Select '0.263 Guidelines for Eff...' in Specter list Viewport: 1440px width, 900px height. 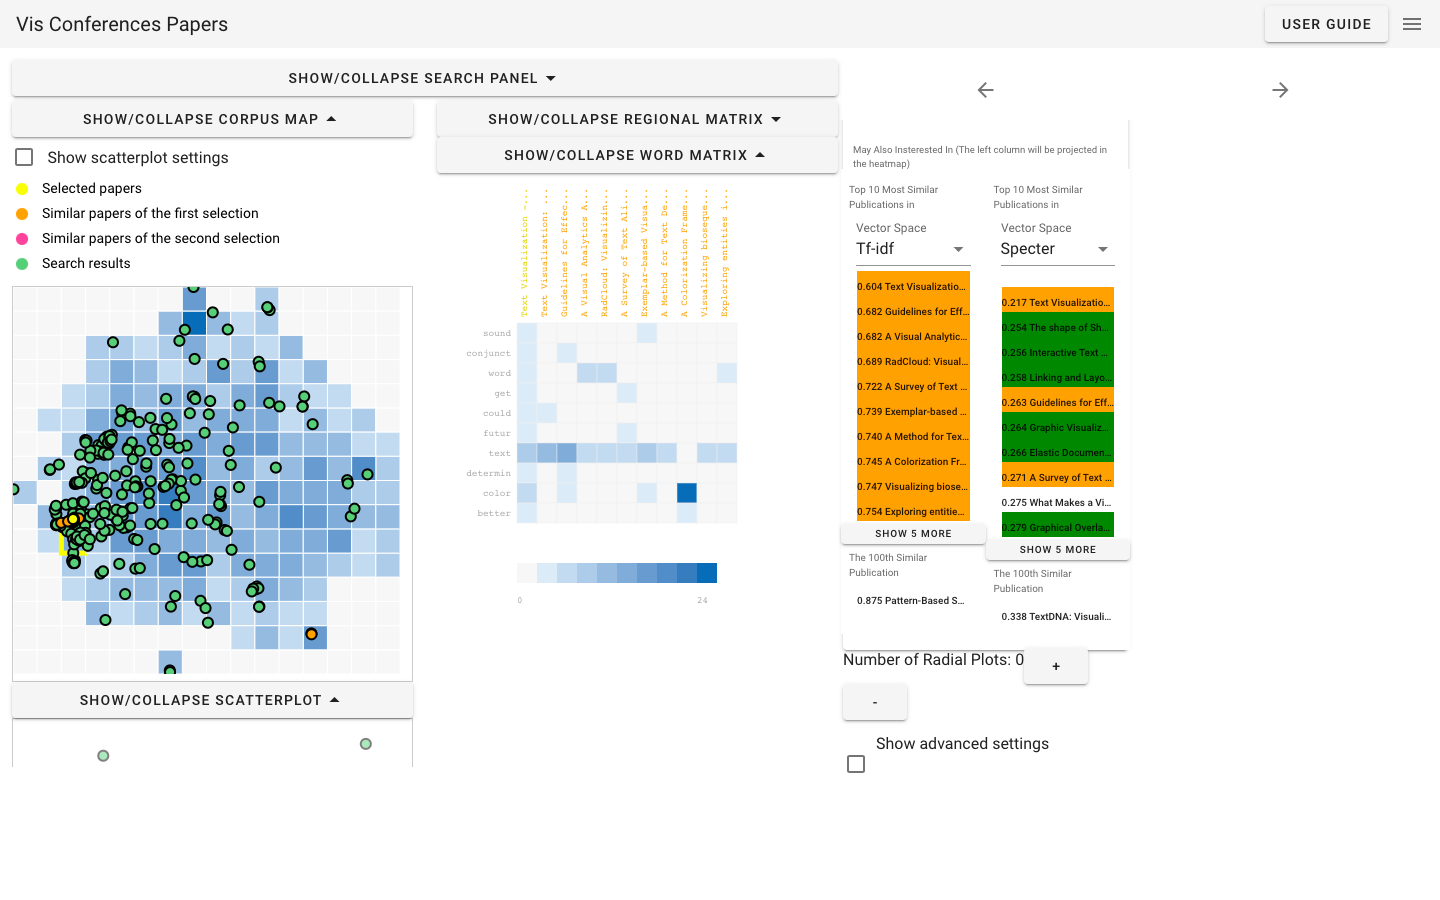[x=1058, y=403]
